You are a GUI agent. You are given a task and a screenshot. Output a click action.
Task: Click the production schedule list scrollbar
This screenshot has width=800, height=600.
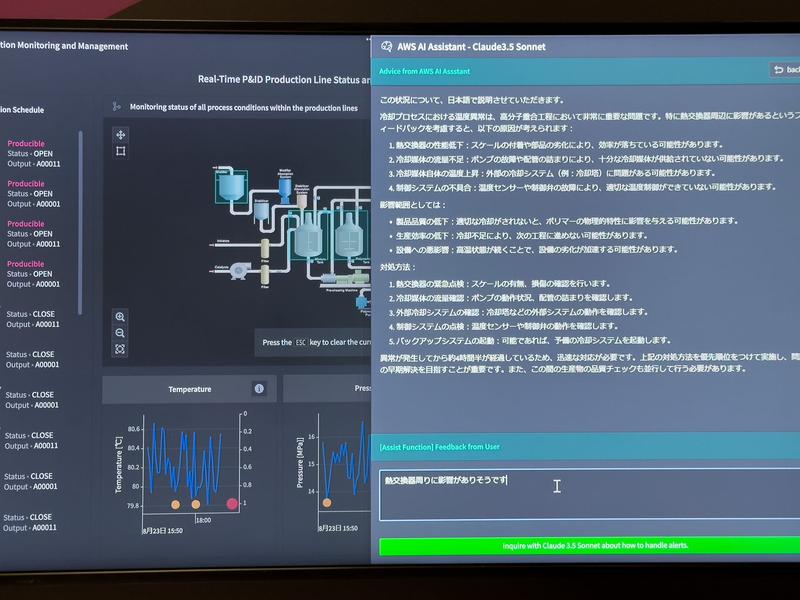80,222
